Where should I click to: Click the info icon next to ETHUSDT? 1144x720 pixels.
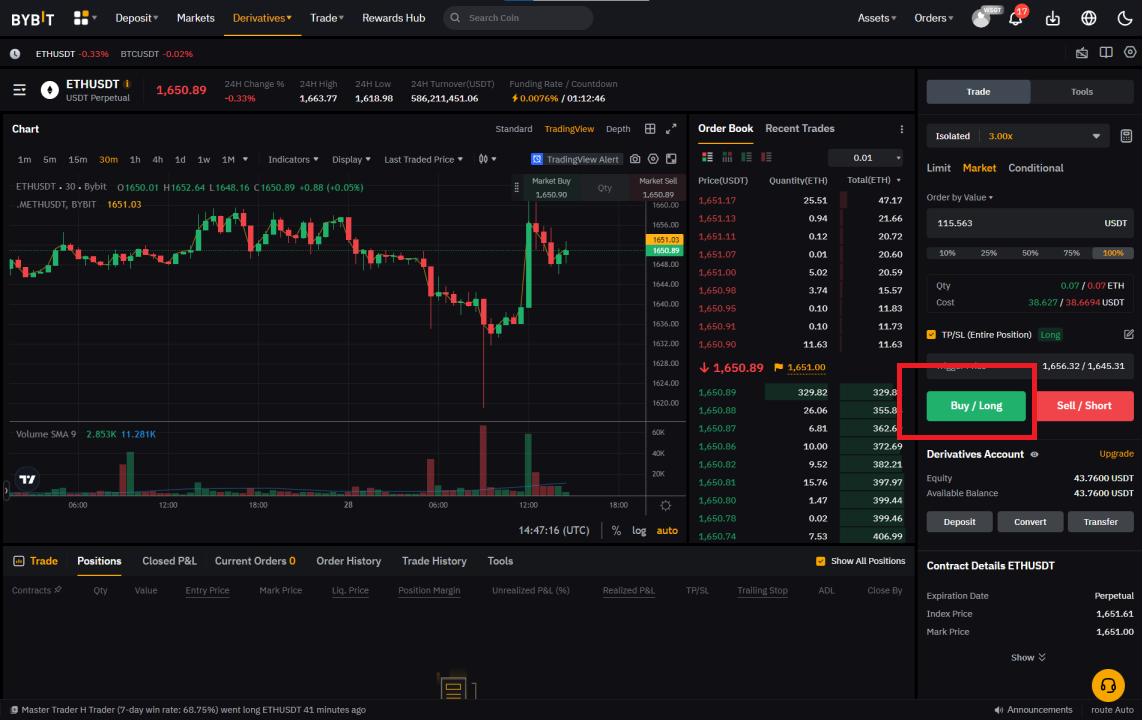(127, 84)
